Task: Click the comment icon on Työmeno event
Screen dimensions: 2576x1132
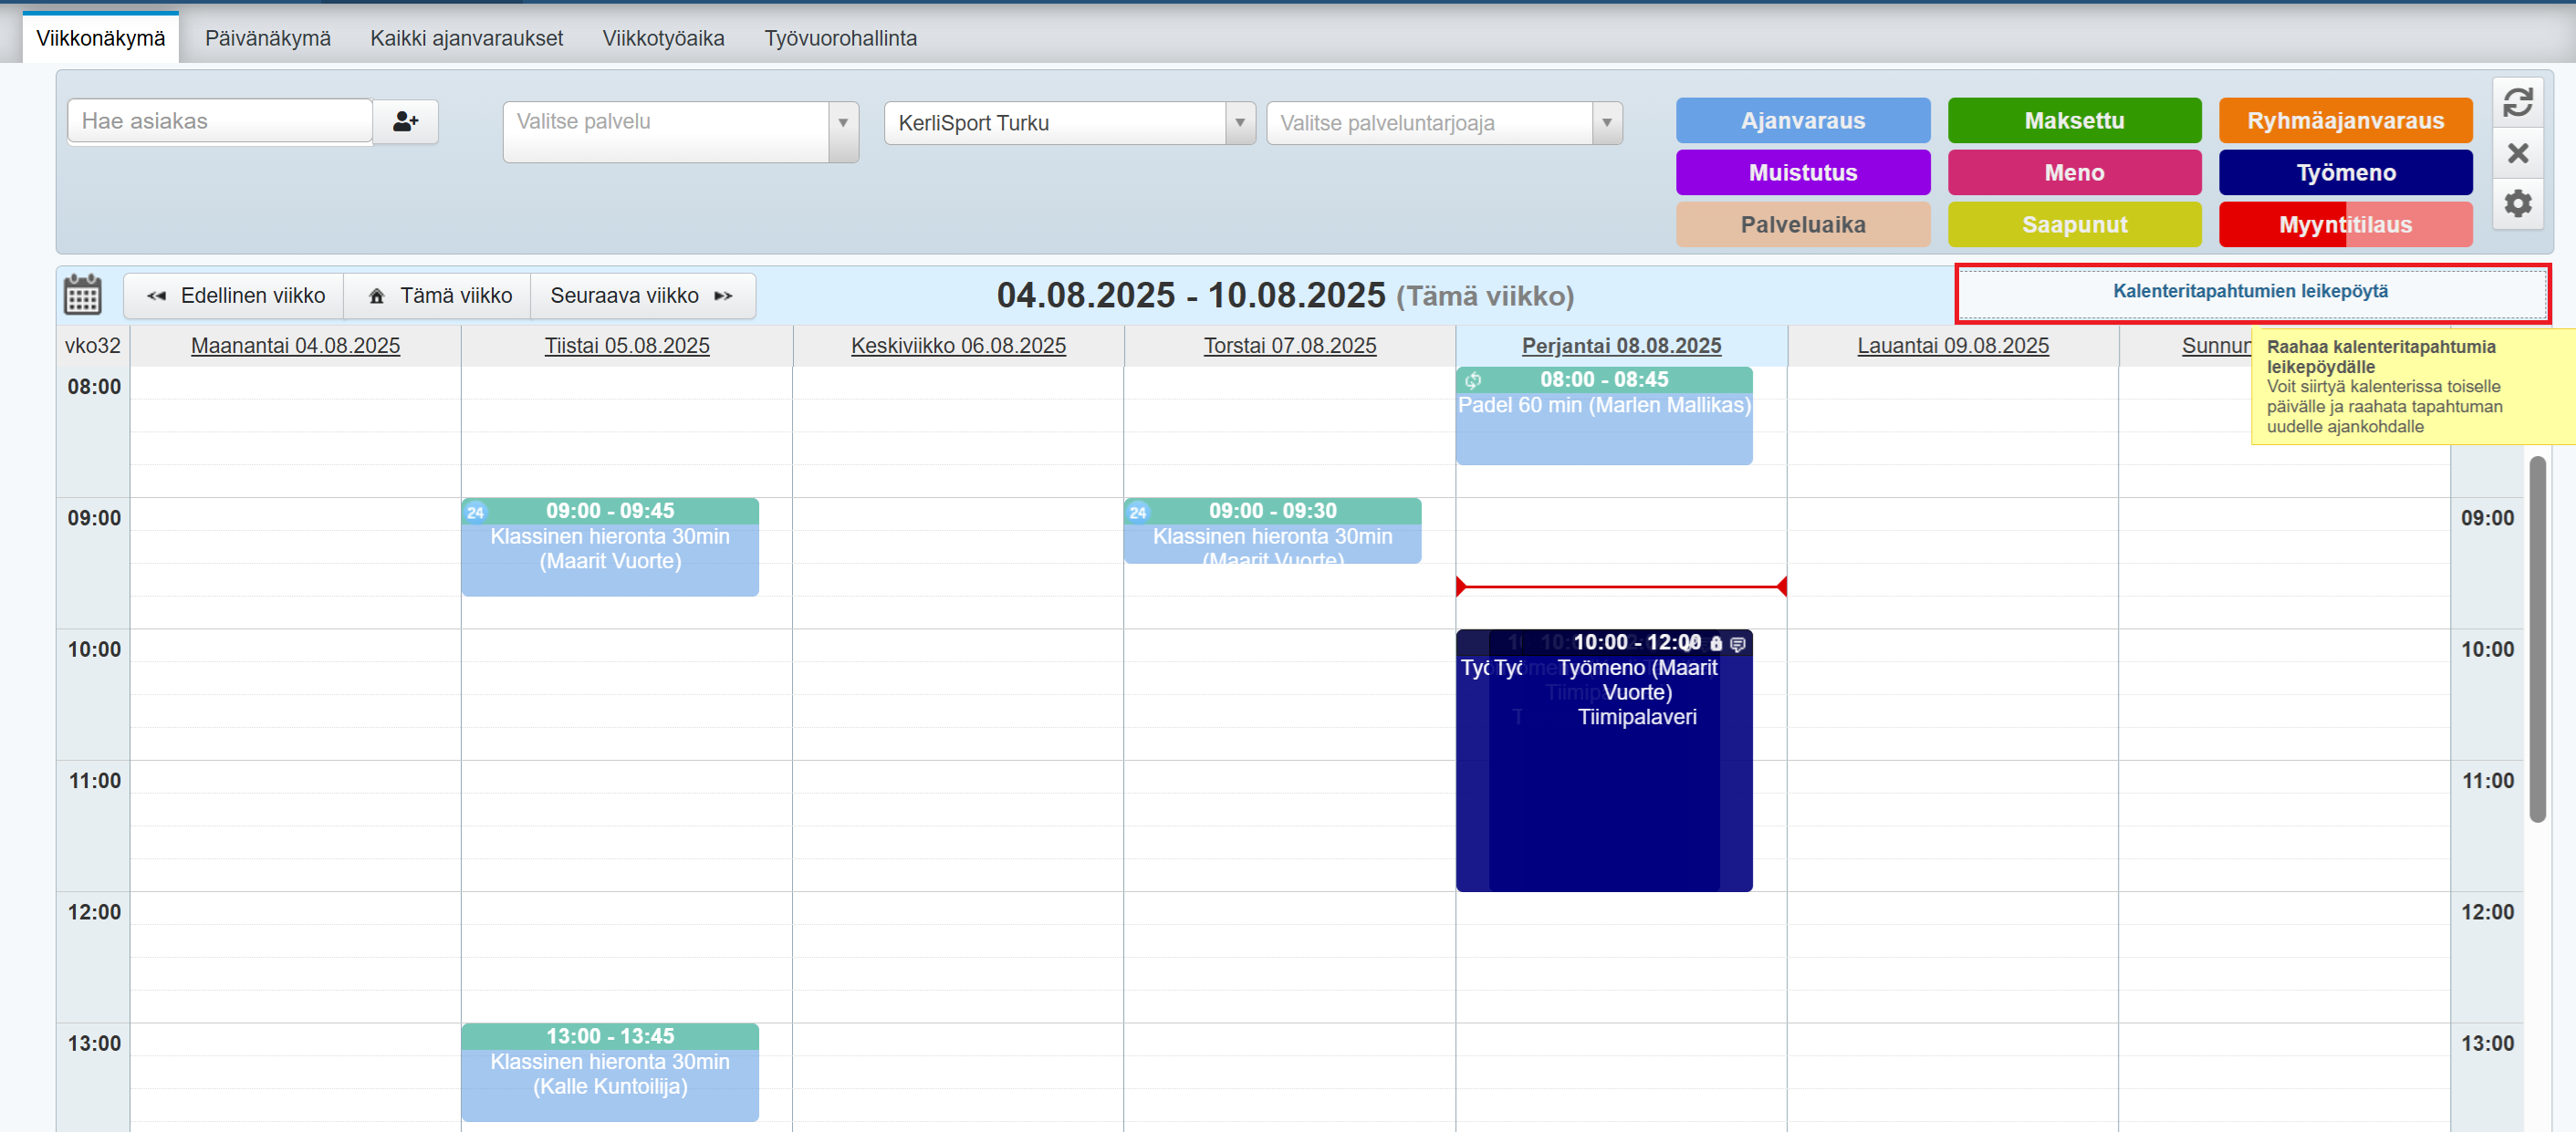Action: 1738,644
